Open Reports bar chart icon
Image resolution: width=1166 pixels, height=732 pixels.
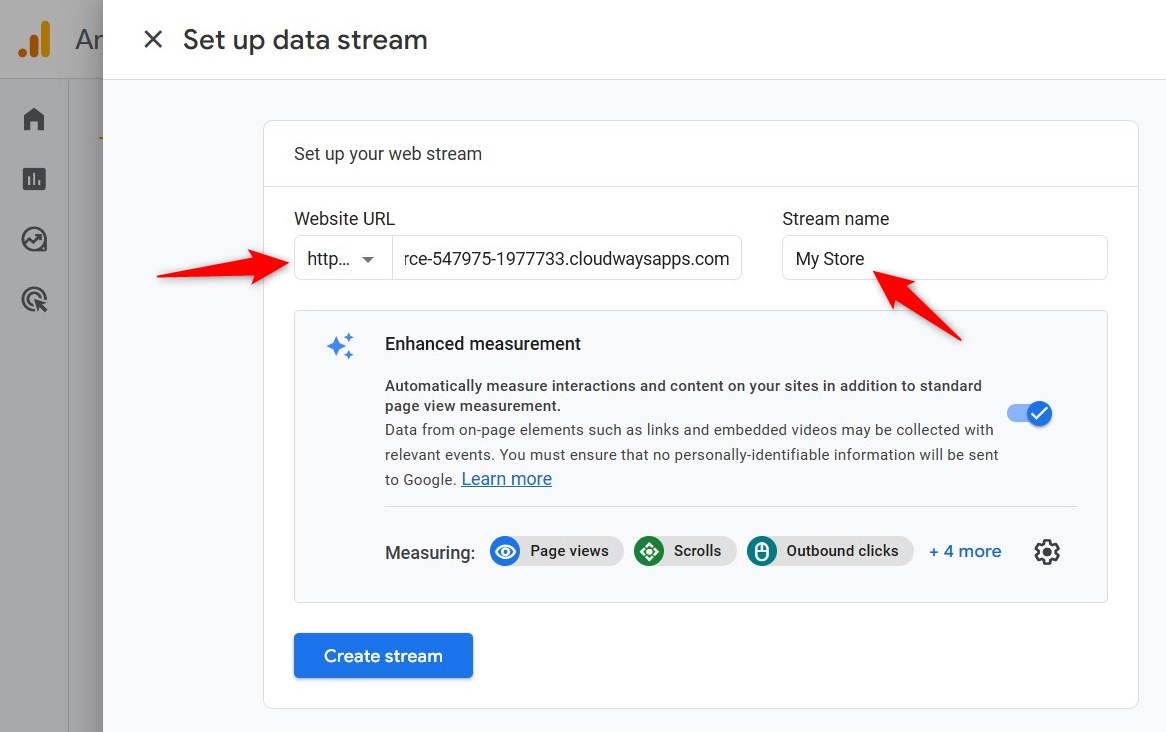(34, 179)
